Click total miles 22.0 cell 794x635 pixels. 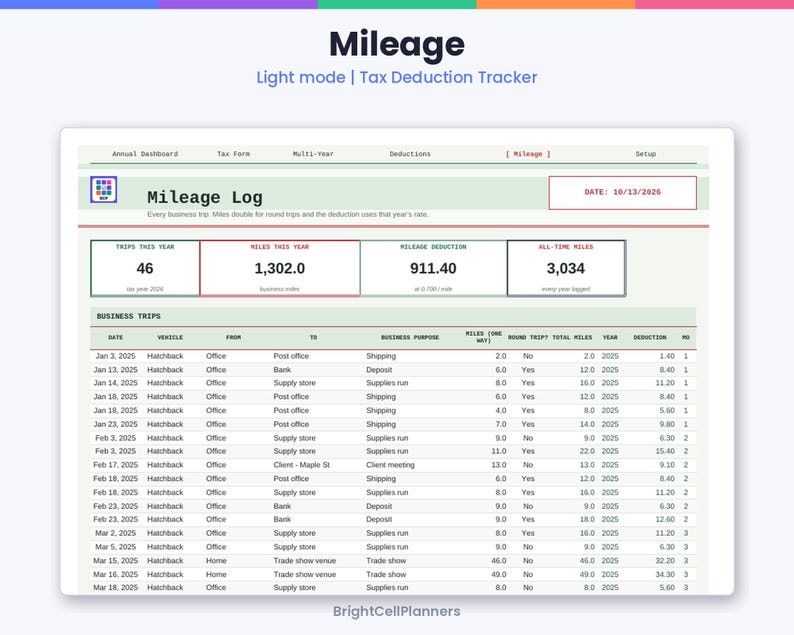point(587,451)
